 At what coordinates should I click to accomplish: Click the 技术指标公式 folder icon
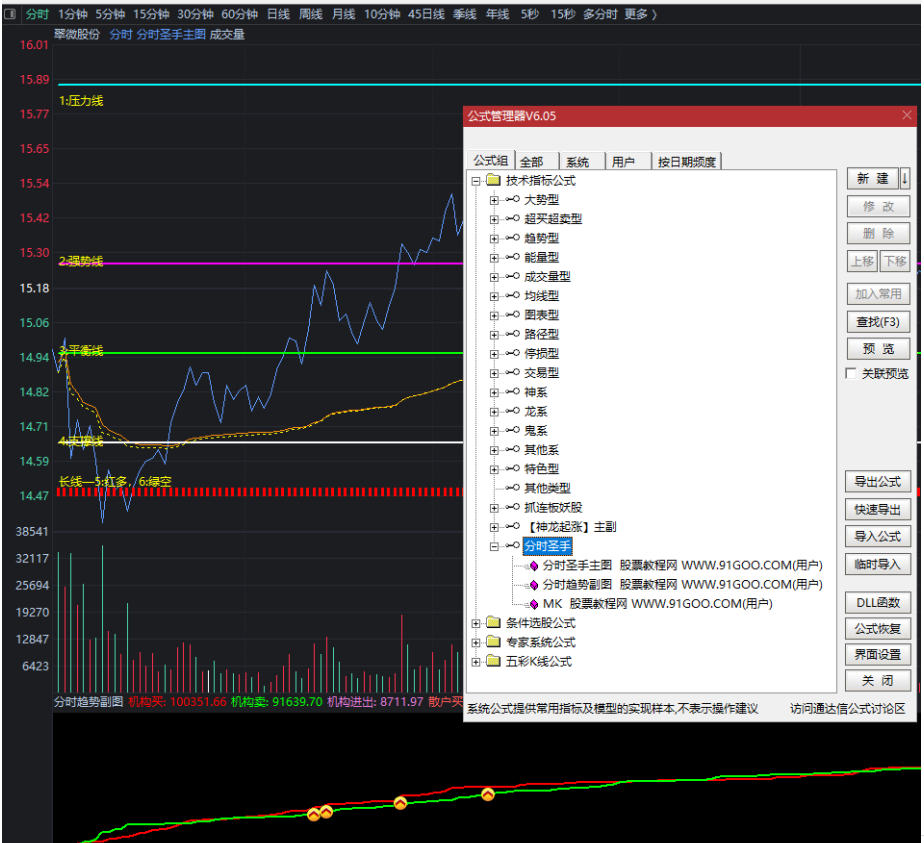(492, 181)
